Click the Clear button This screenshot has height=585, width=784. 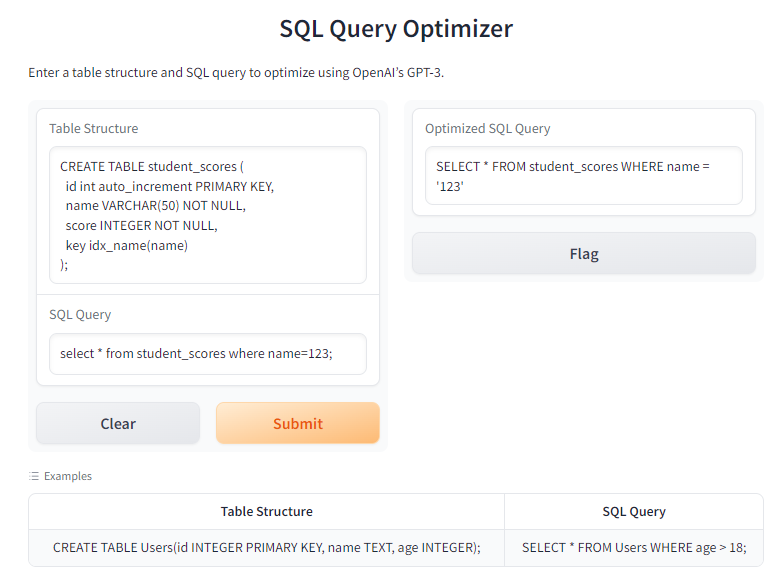[x=118, y=423]
